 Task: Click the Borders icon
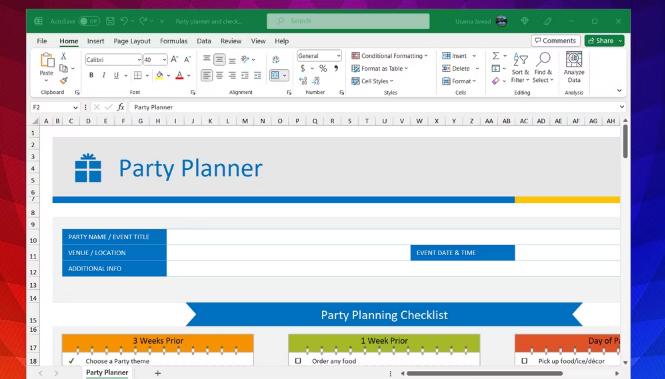(x=138, y=75)
